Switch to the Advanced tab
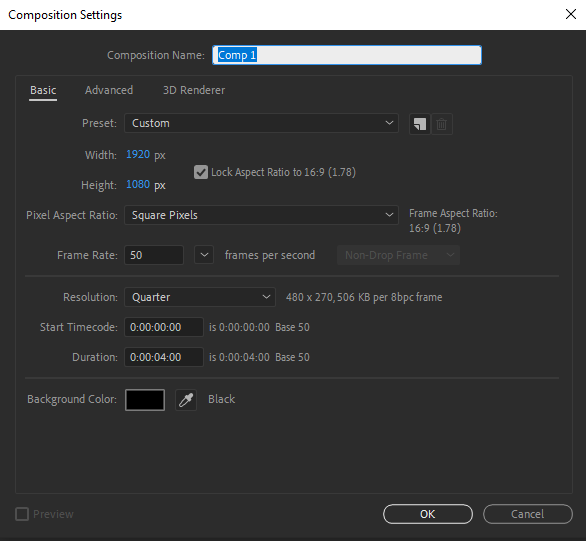586x541 pixels. click(x=109, y=90)
